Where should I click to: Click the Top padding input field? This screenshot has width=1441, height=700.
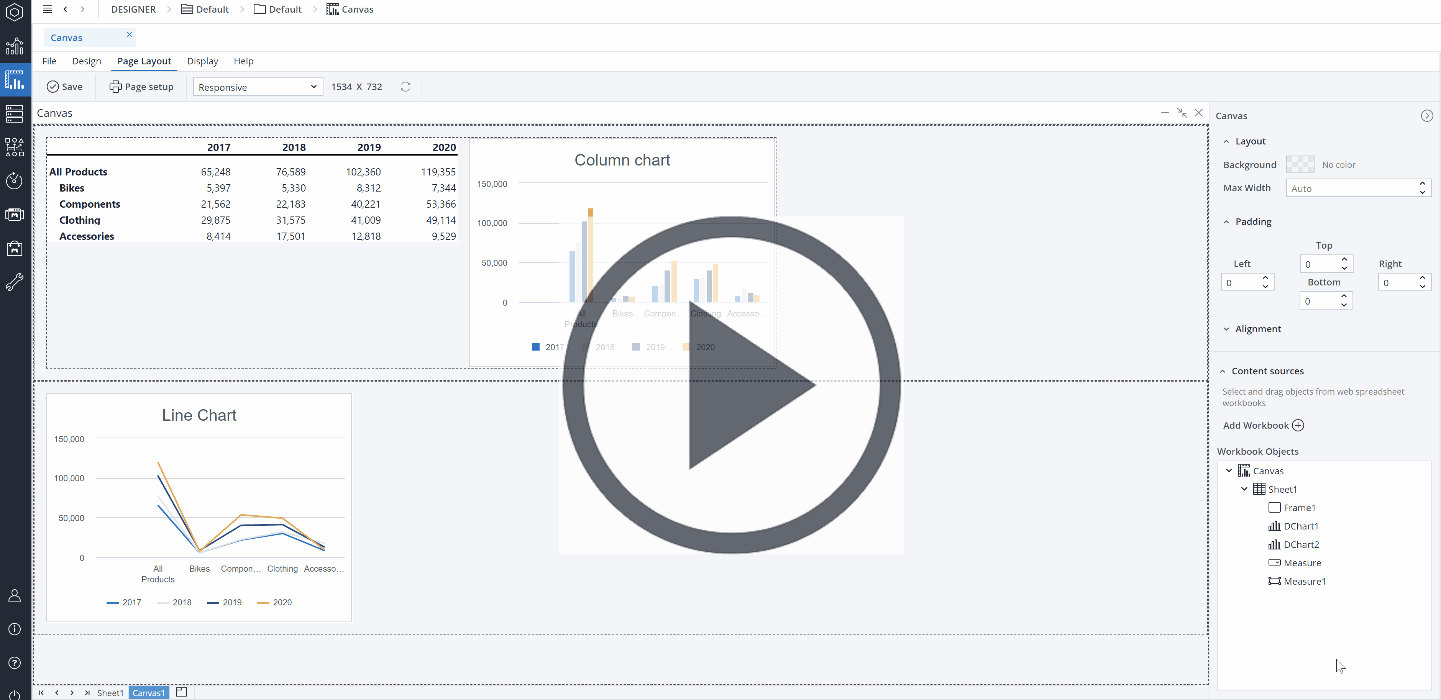[1319, 264]
